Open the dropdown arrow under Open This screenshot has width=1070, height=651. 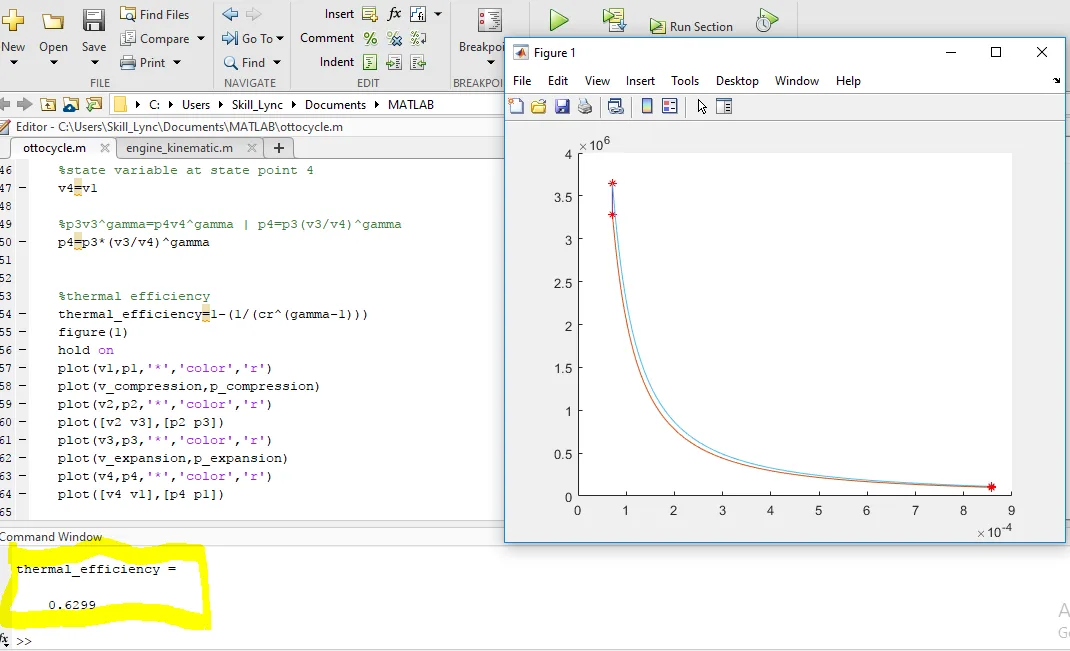click(x=53, y=62)
